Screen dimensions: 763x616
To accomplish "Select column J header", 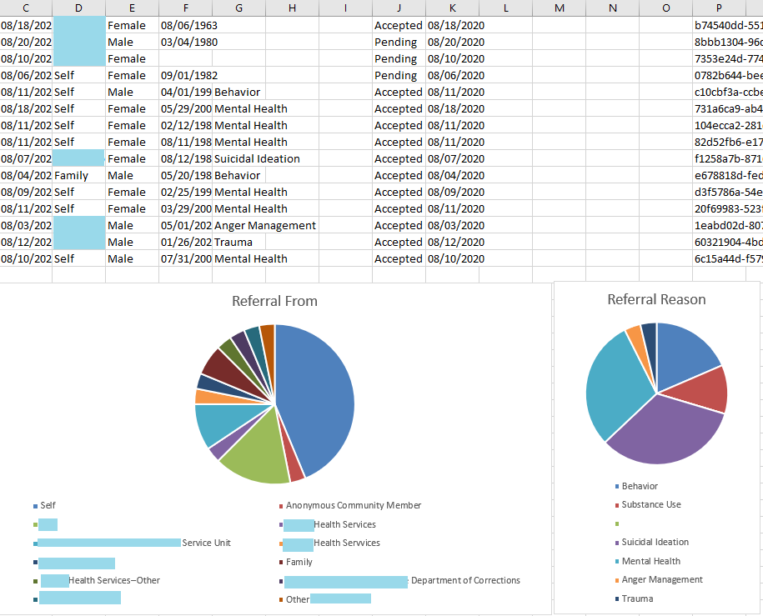I will 398,8.
